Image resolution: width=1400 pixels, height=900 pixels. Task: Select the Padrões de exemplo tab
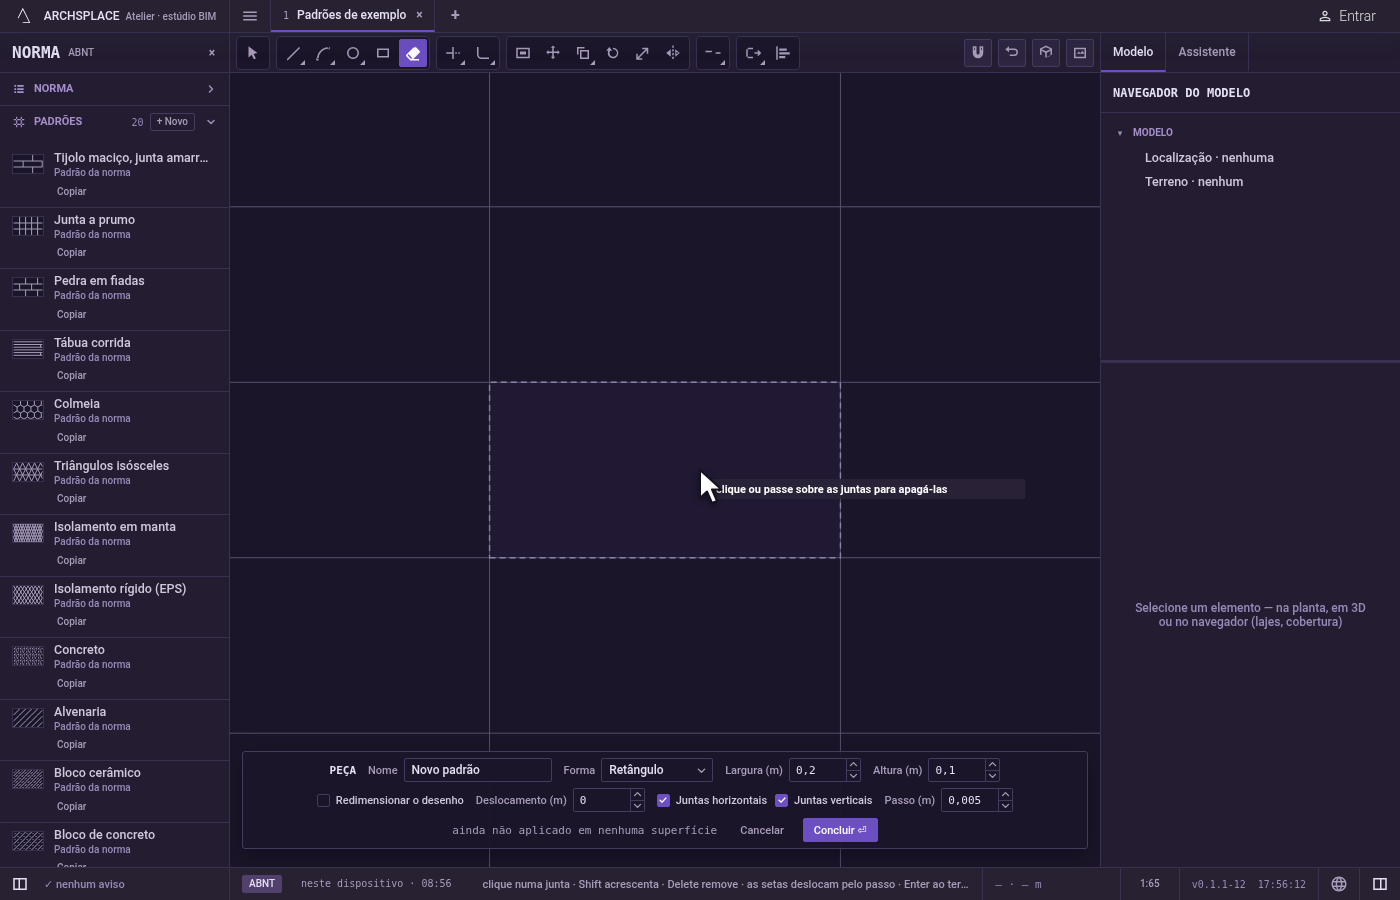[351, 15]
